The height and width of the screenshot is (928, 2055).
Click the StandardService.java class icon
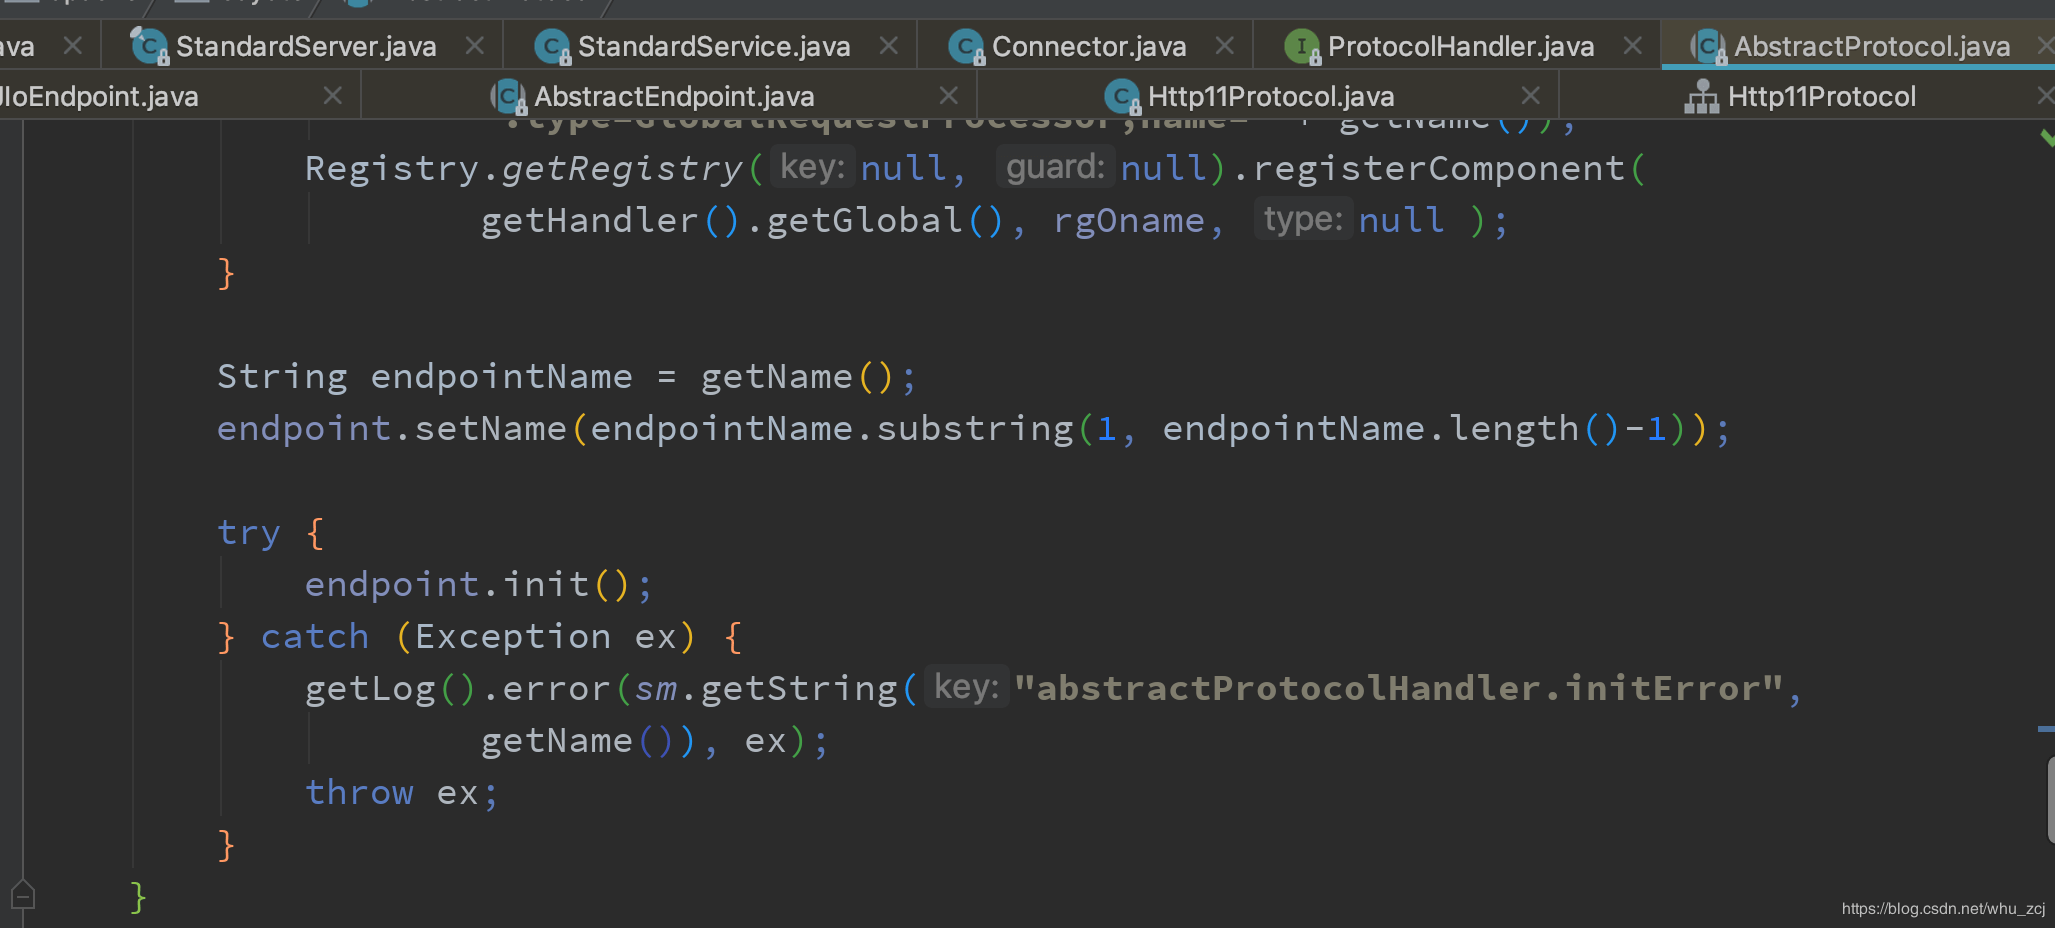click(x=552, y=46)
